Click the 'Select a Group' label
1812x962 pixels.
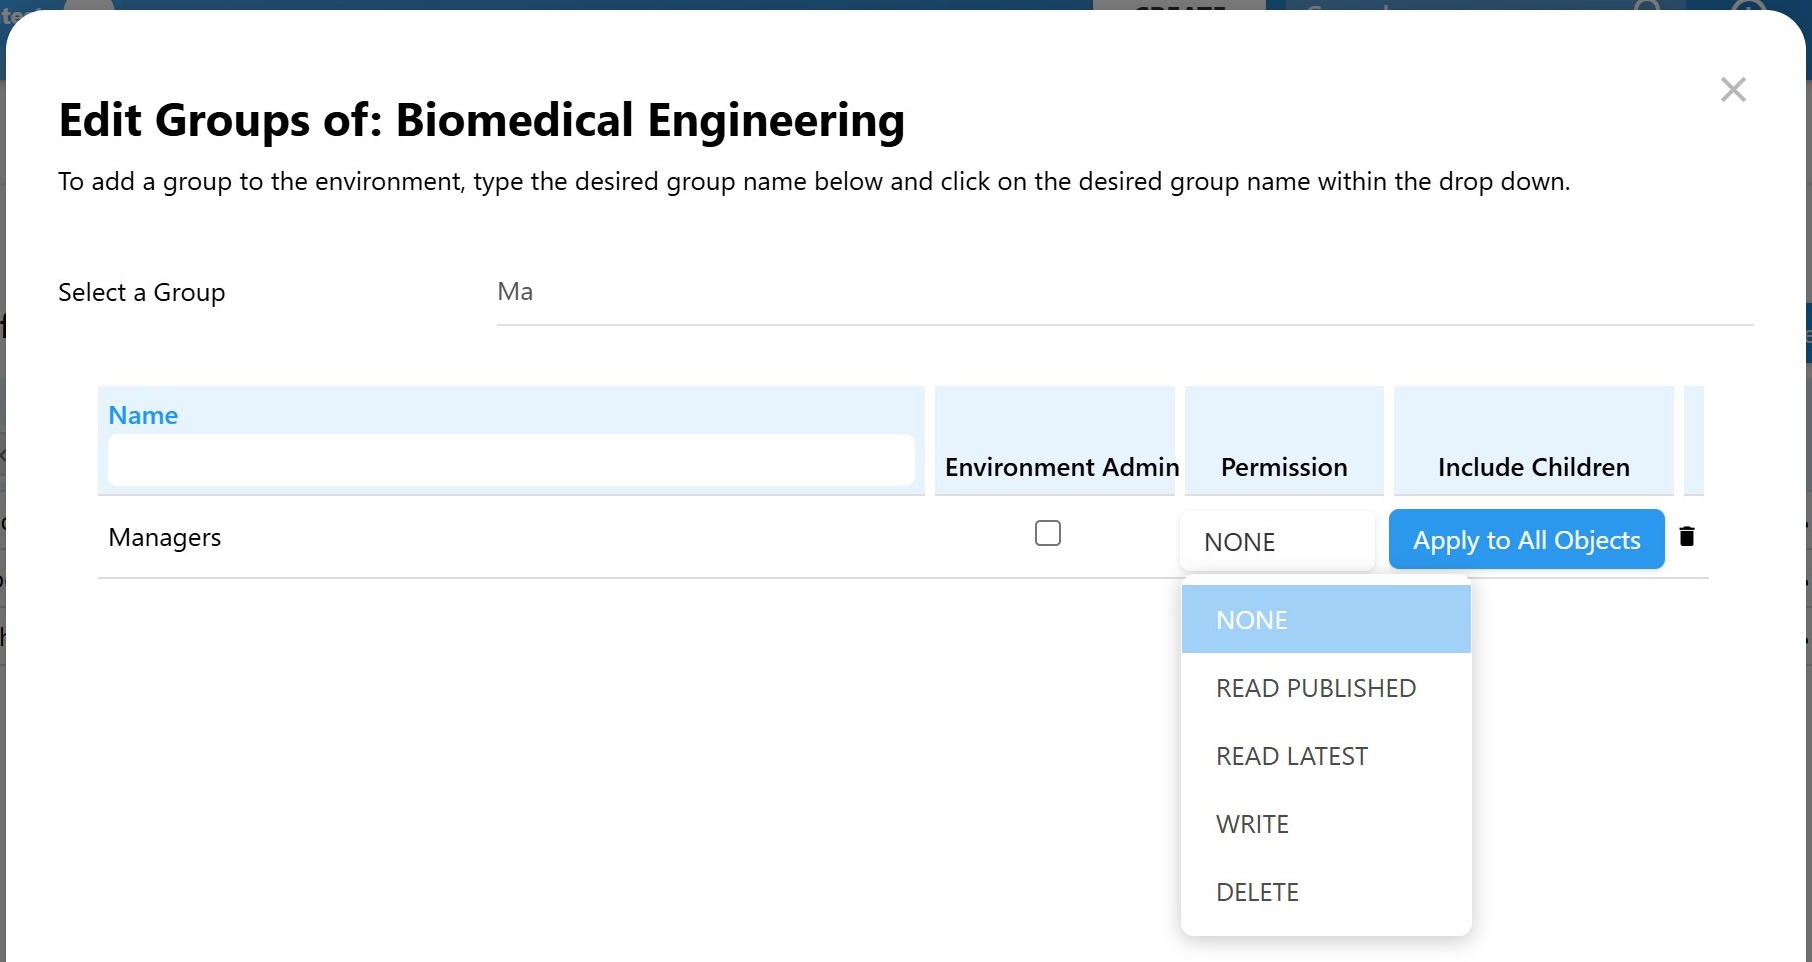[142, 292]
